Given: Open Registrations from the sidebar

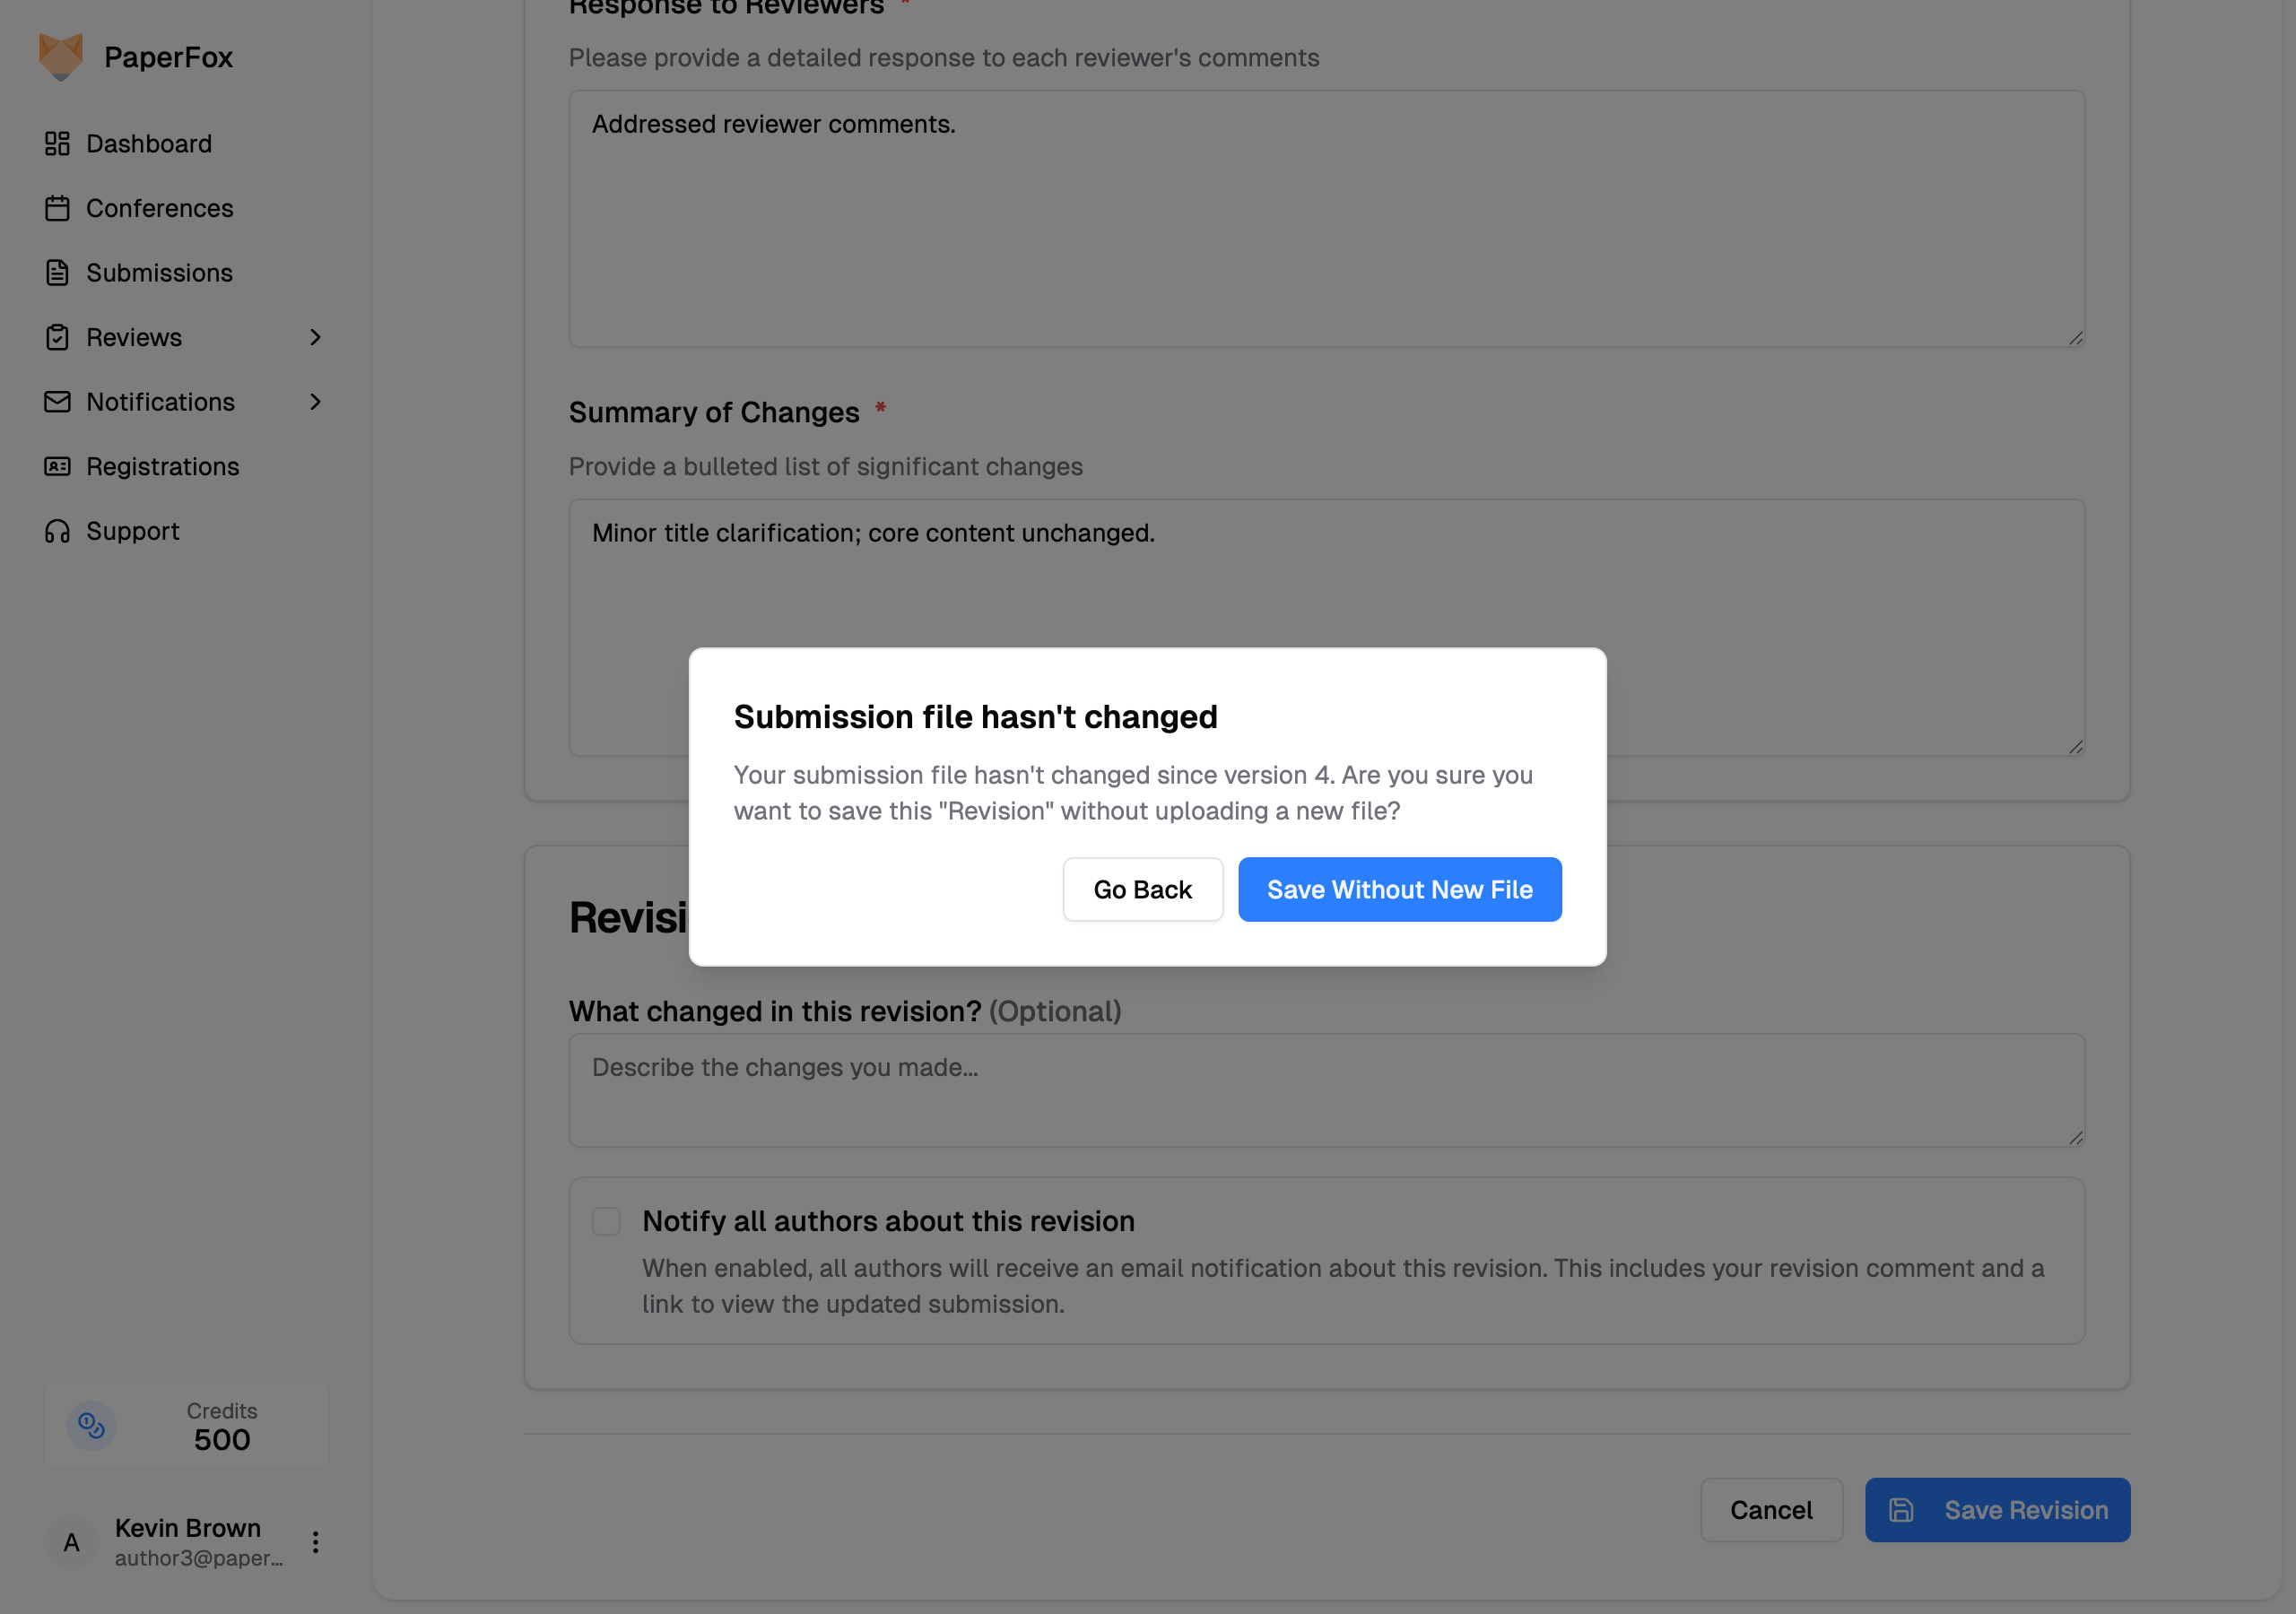Looking at the screenshot, I should (162, 466).
